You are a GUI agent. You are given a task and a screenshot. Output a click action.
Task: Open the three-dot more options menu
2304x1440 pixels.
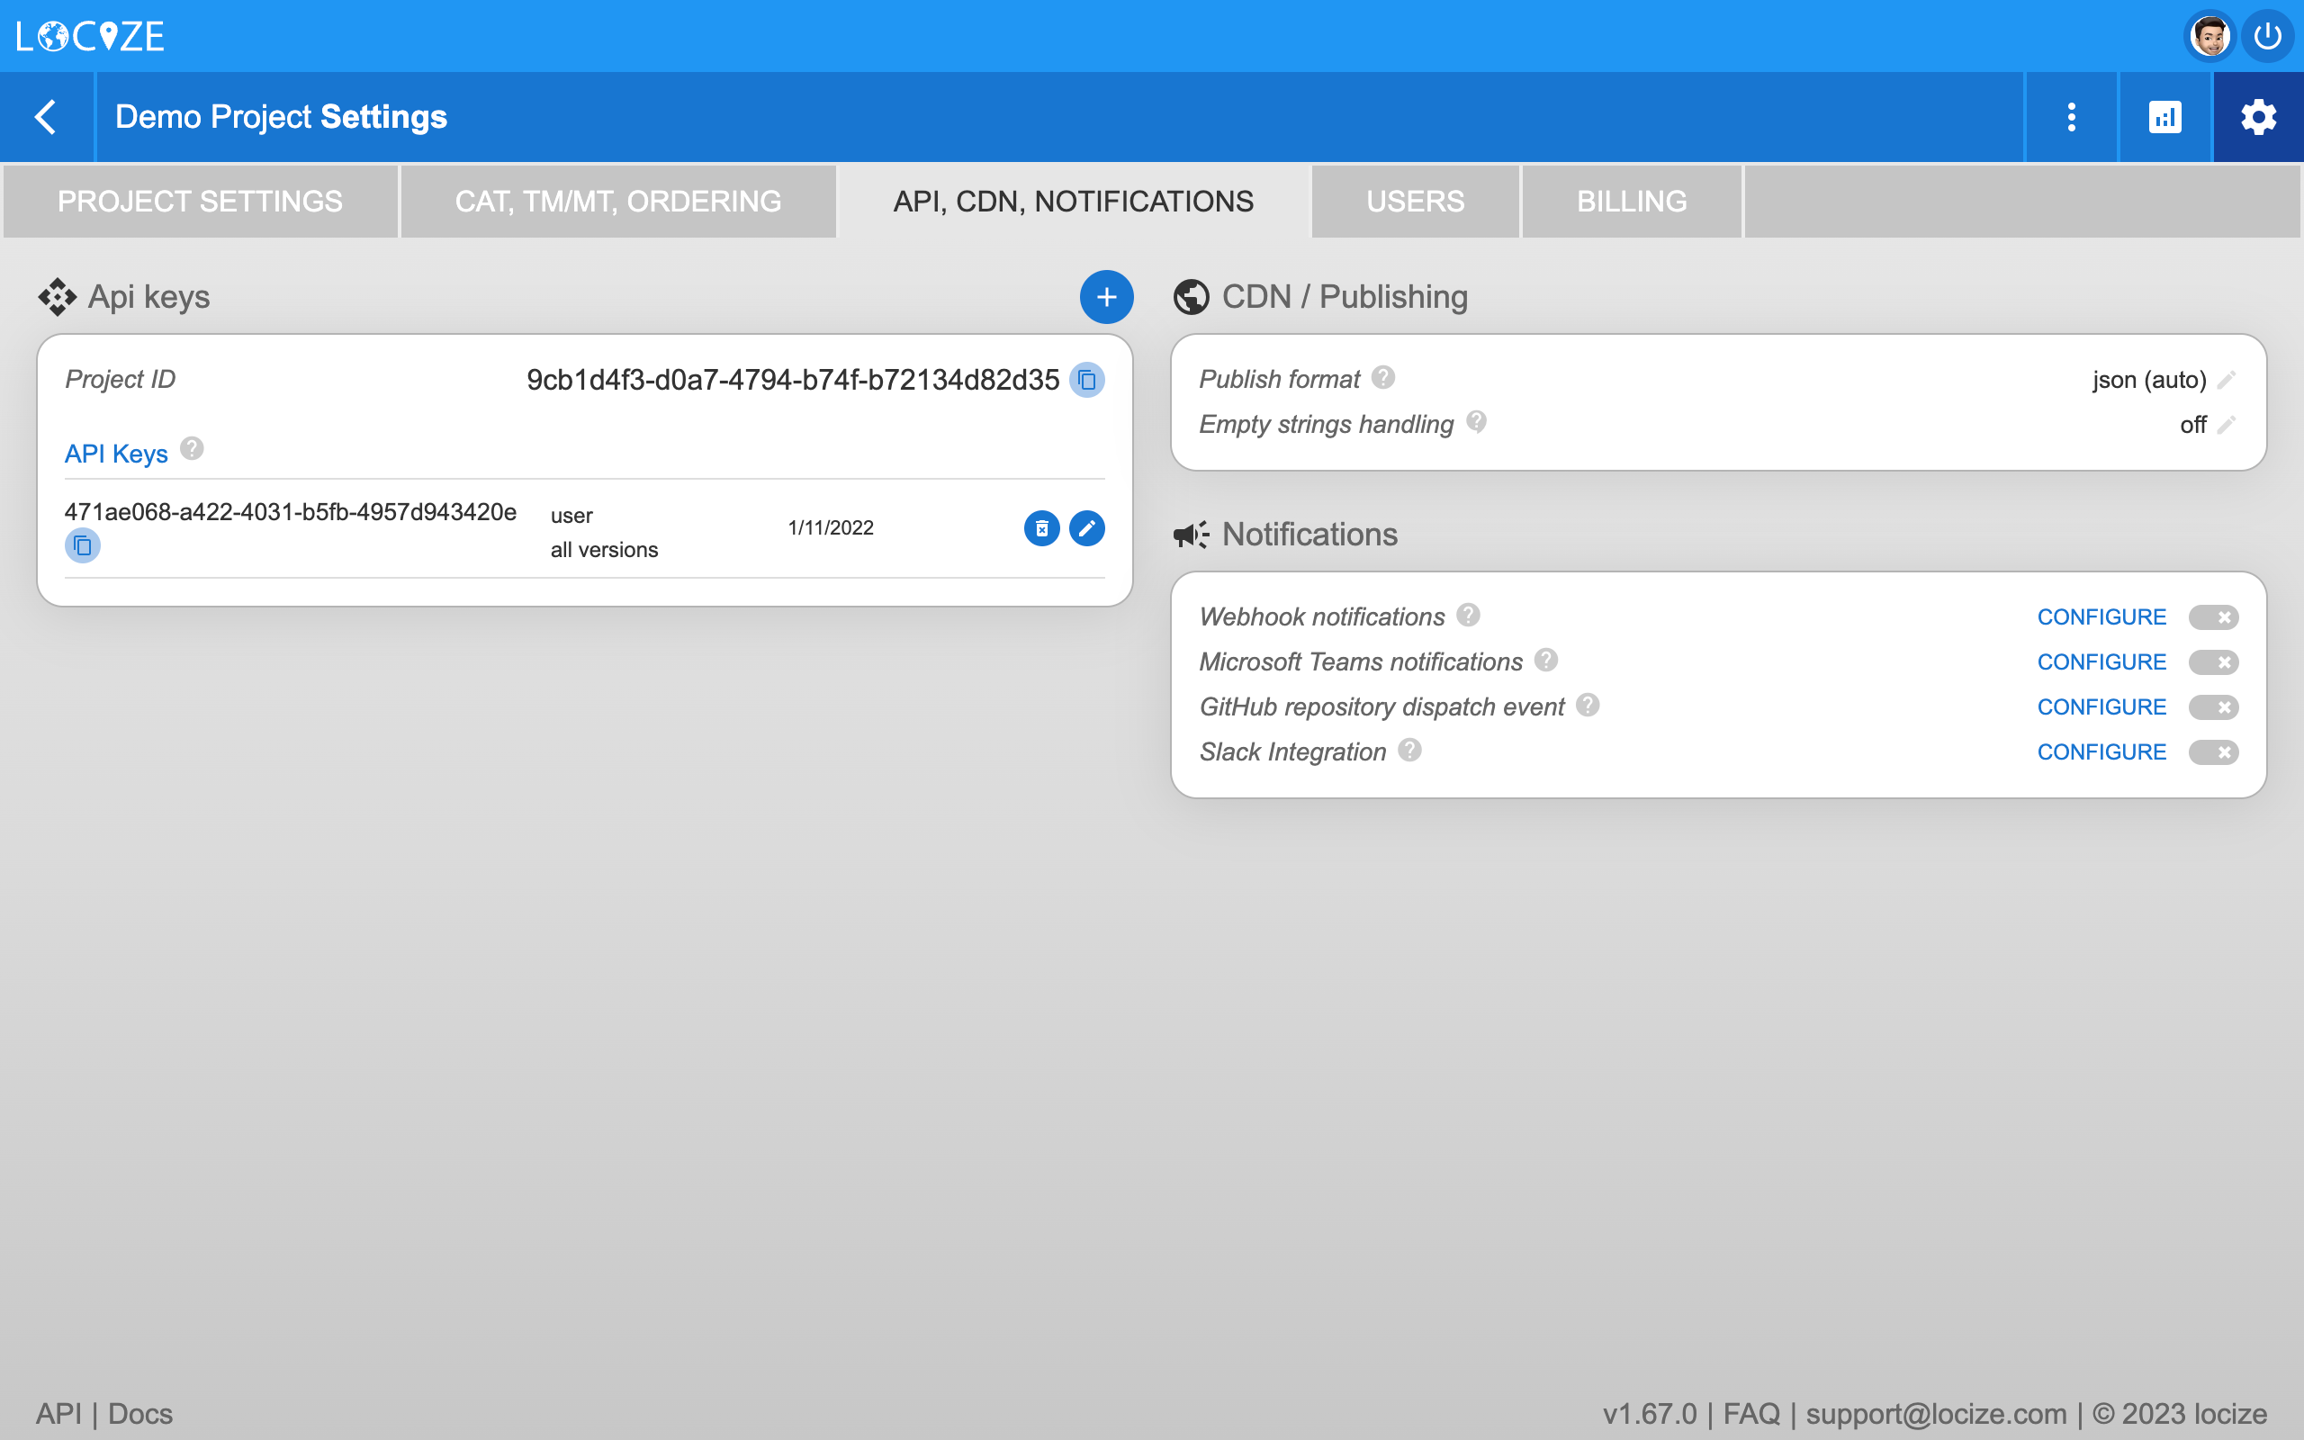pyautogui.click(x=2071, y=117)
